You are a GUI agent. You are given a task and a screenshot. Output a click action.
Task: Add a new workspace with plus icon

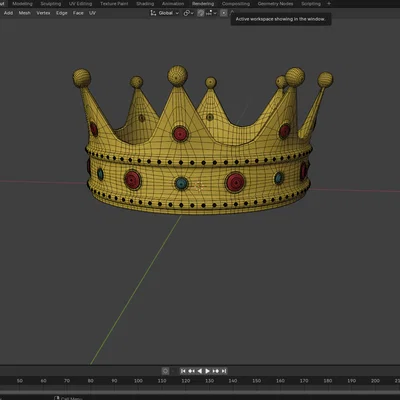click(x=329, y=4)
